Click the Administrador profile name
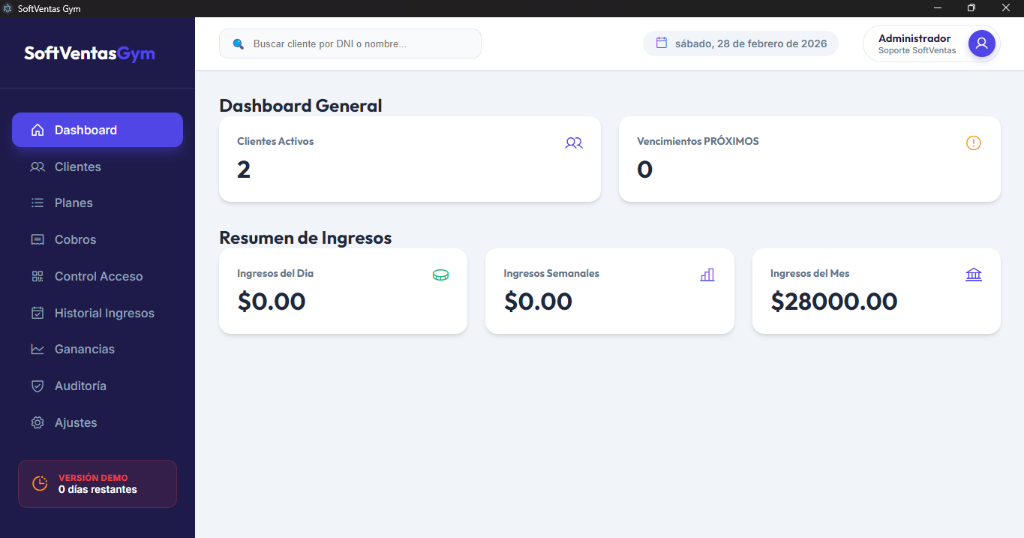This screenshot has width=1024, height=538. point(914,39)
